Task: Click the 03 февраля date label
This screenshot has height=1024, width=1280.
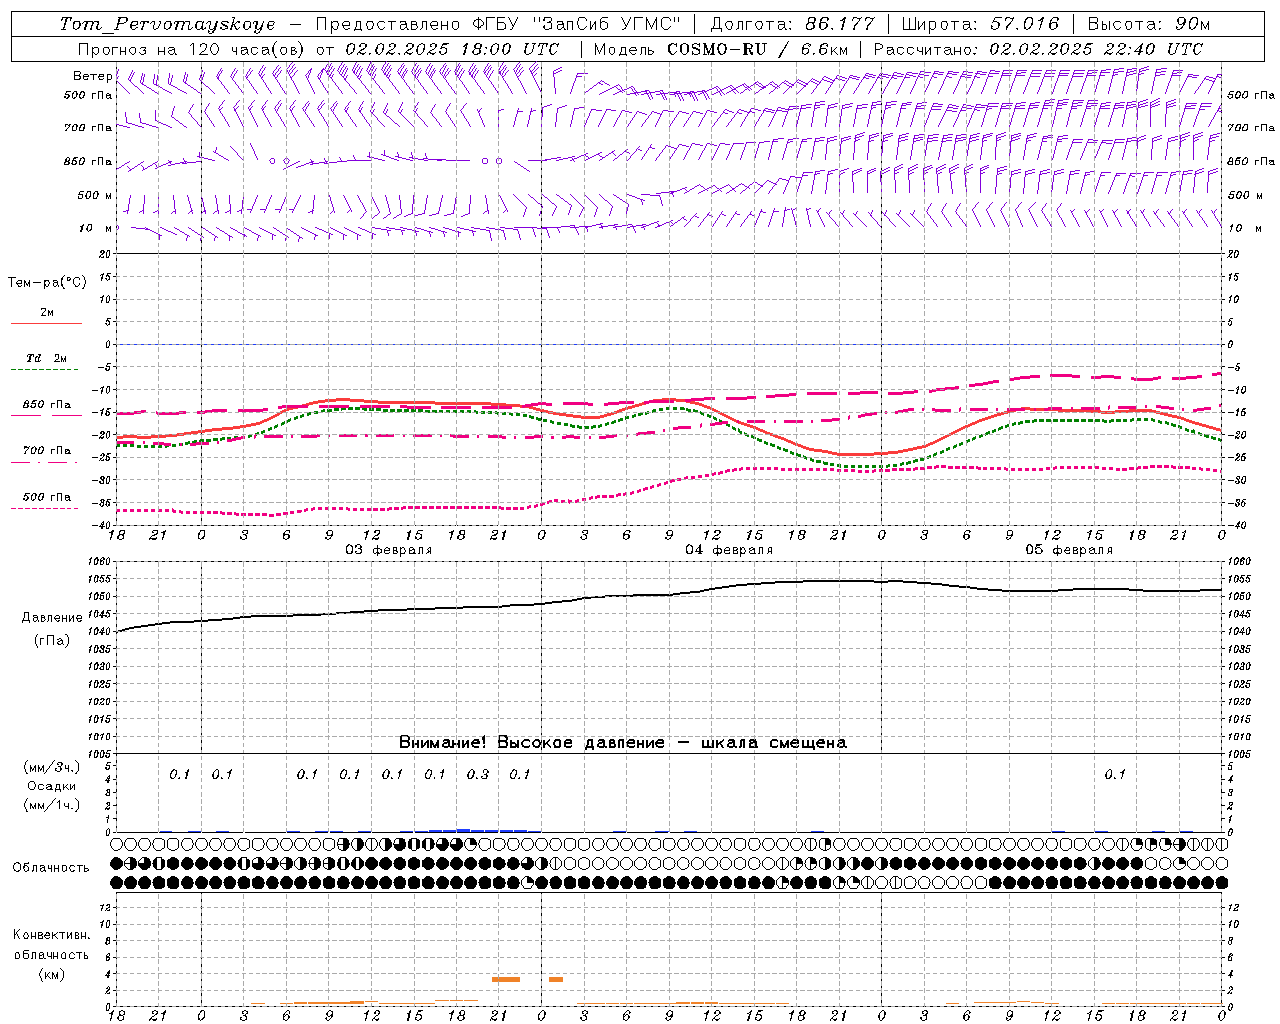Action: pos(389,550)
